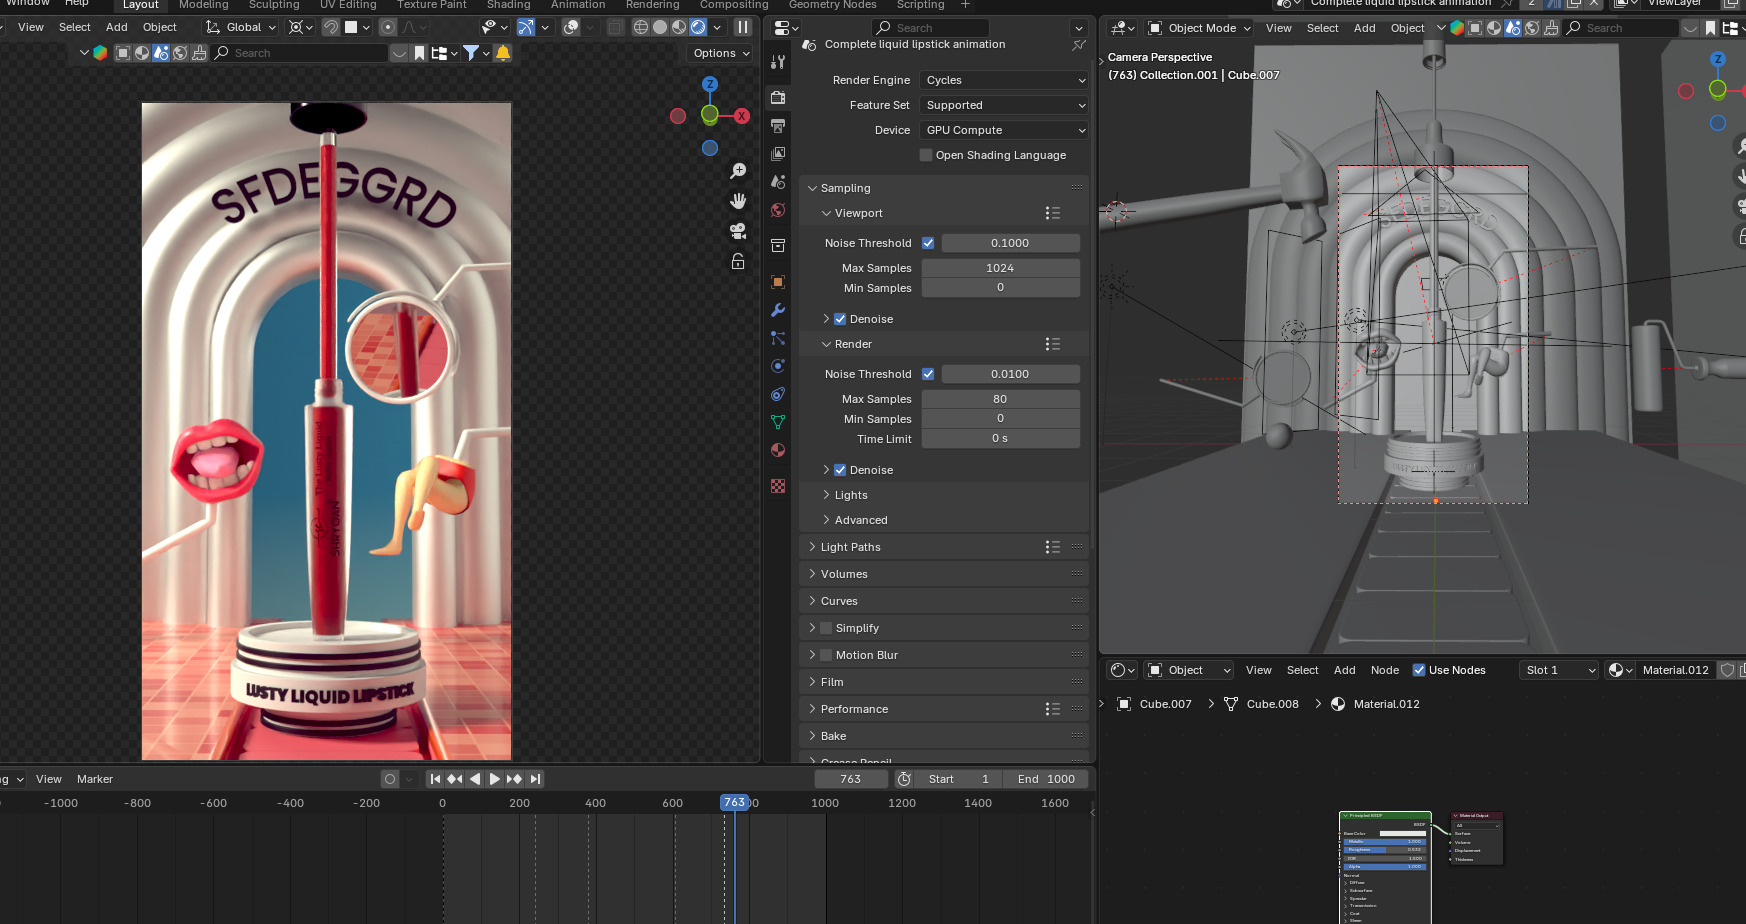Open the Options dropdown in left viewport
The image size is (1746, 924).
click(x=721, y=53)
